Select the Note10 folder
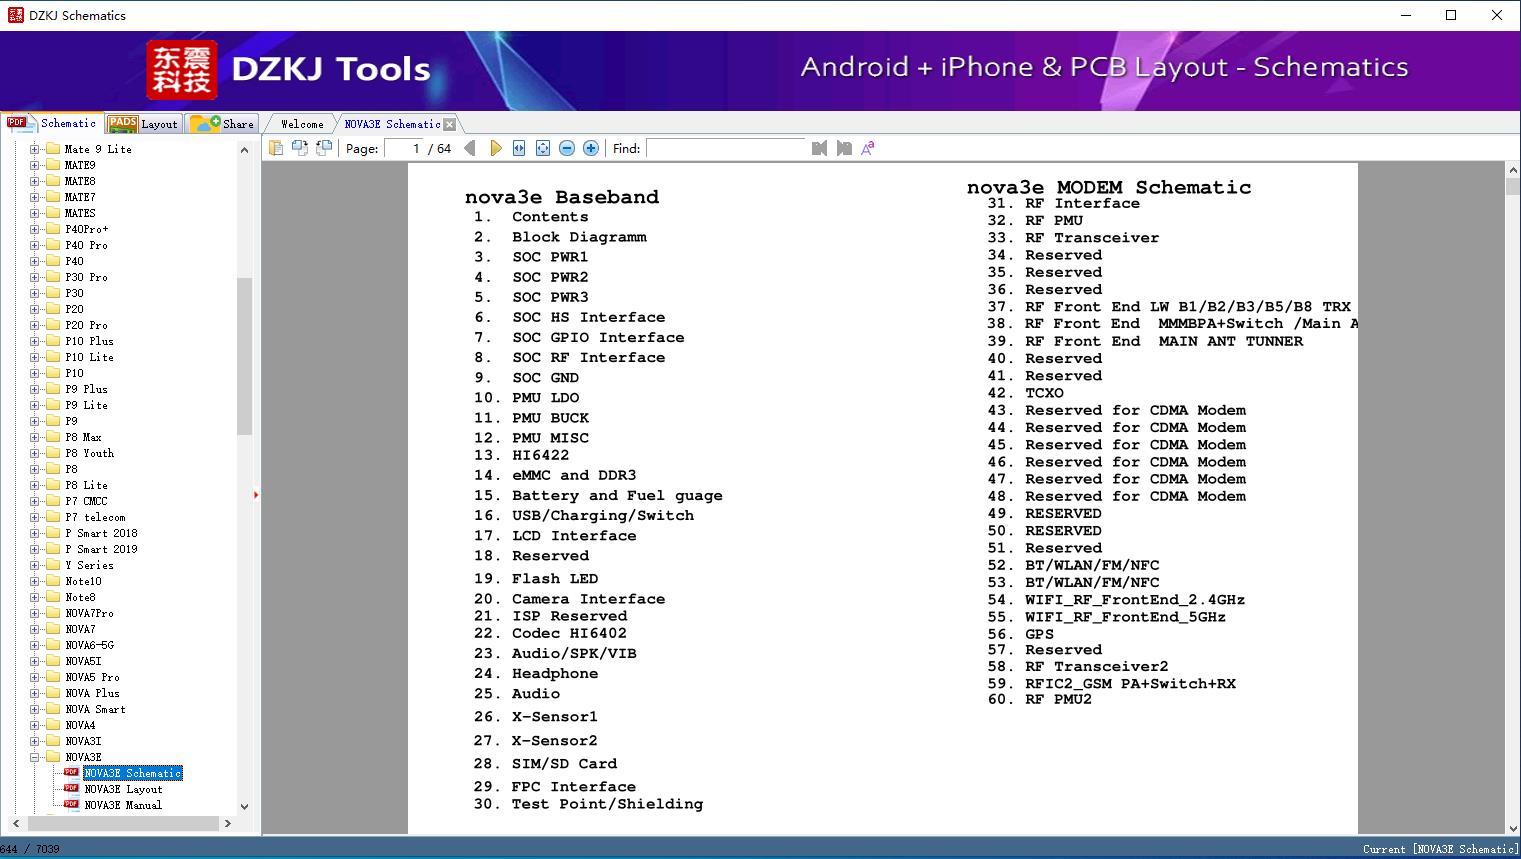1521x859 pixels. [83, 581]
